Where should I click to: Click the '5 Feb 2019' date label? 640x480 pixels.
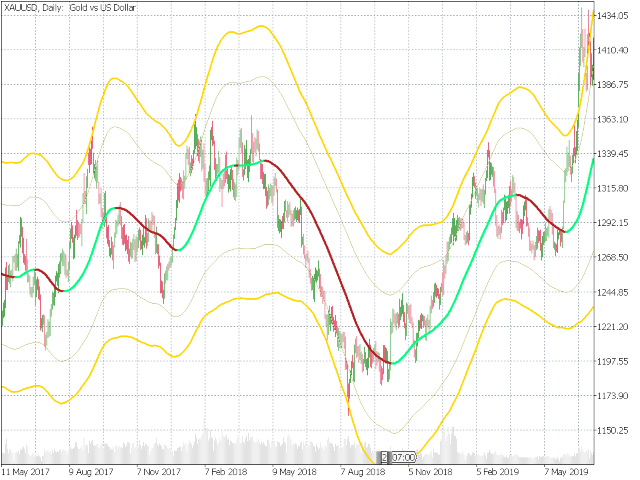coord(498,472)
